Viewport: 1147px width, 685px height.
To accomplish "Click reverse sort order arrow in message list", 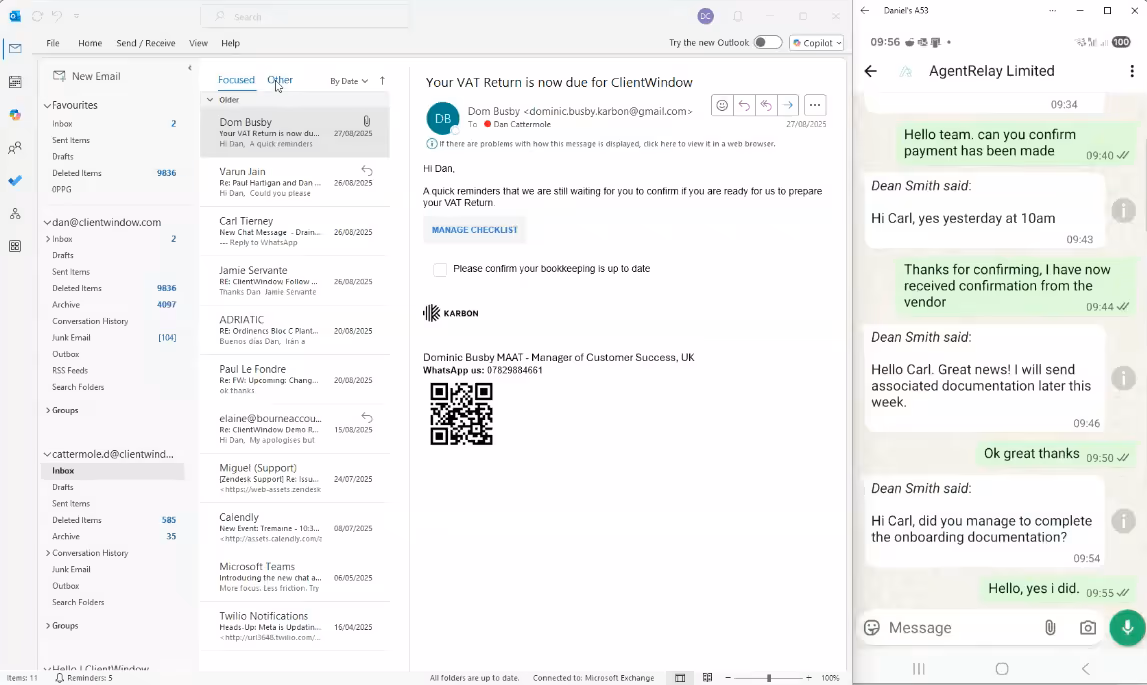I will click(382, 81).
